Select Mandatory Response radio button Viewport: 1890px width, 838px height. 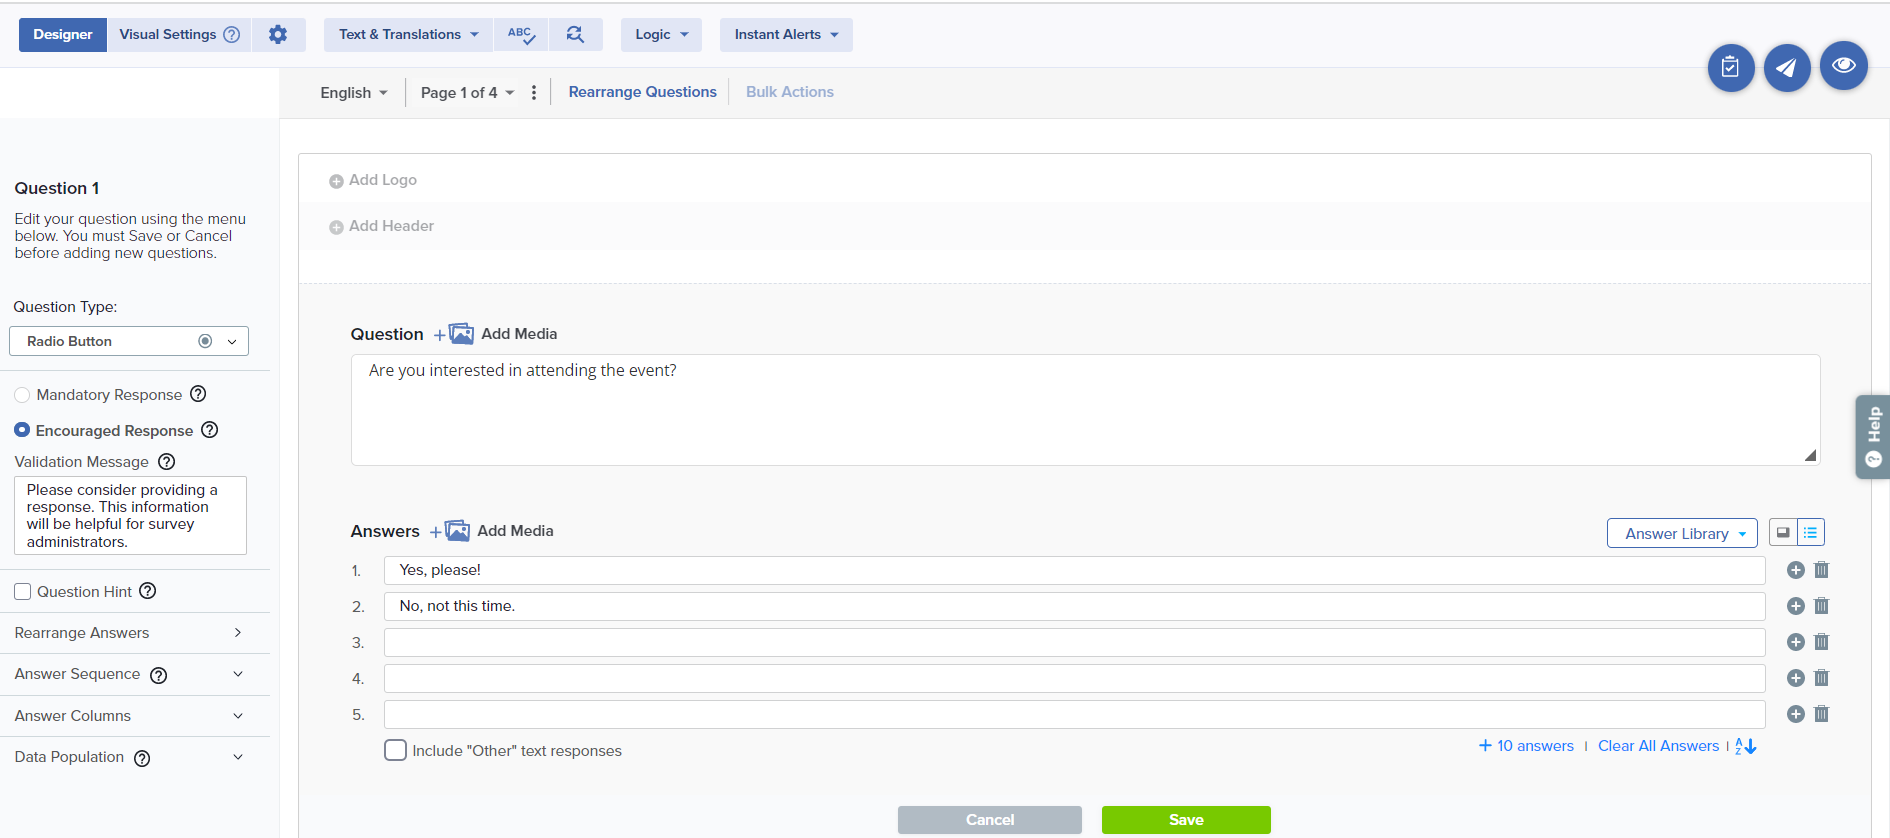coord(22,395)
